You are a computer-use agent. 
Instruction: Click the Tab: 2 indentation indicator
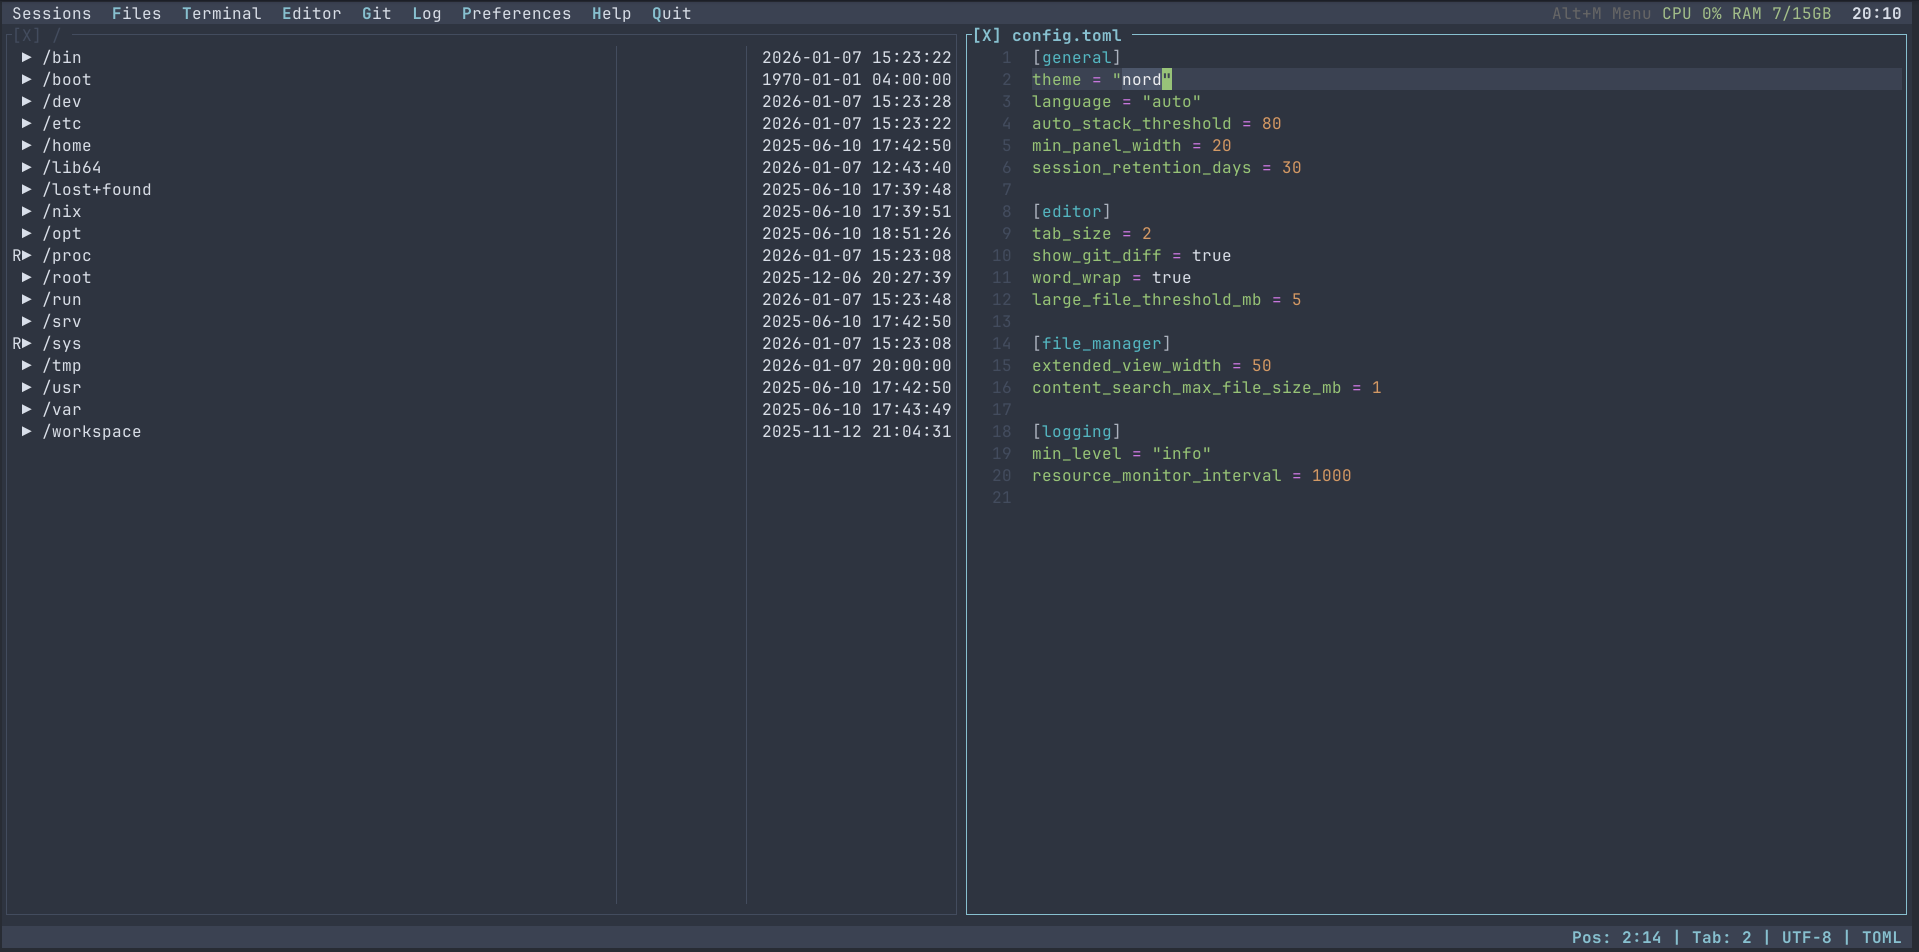click(1721, 938)
